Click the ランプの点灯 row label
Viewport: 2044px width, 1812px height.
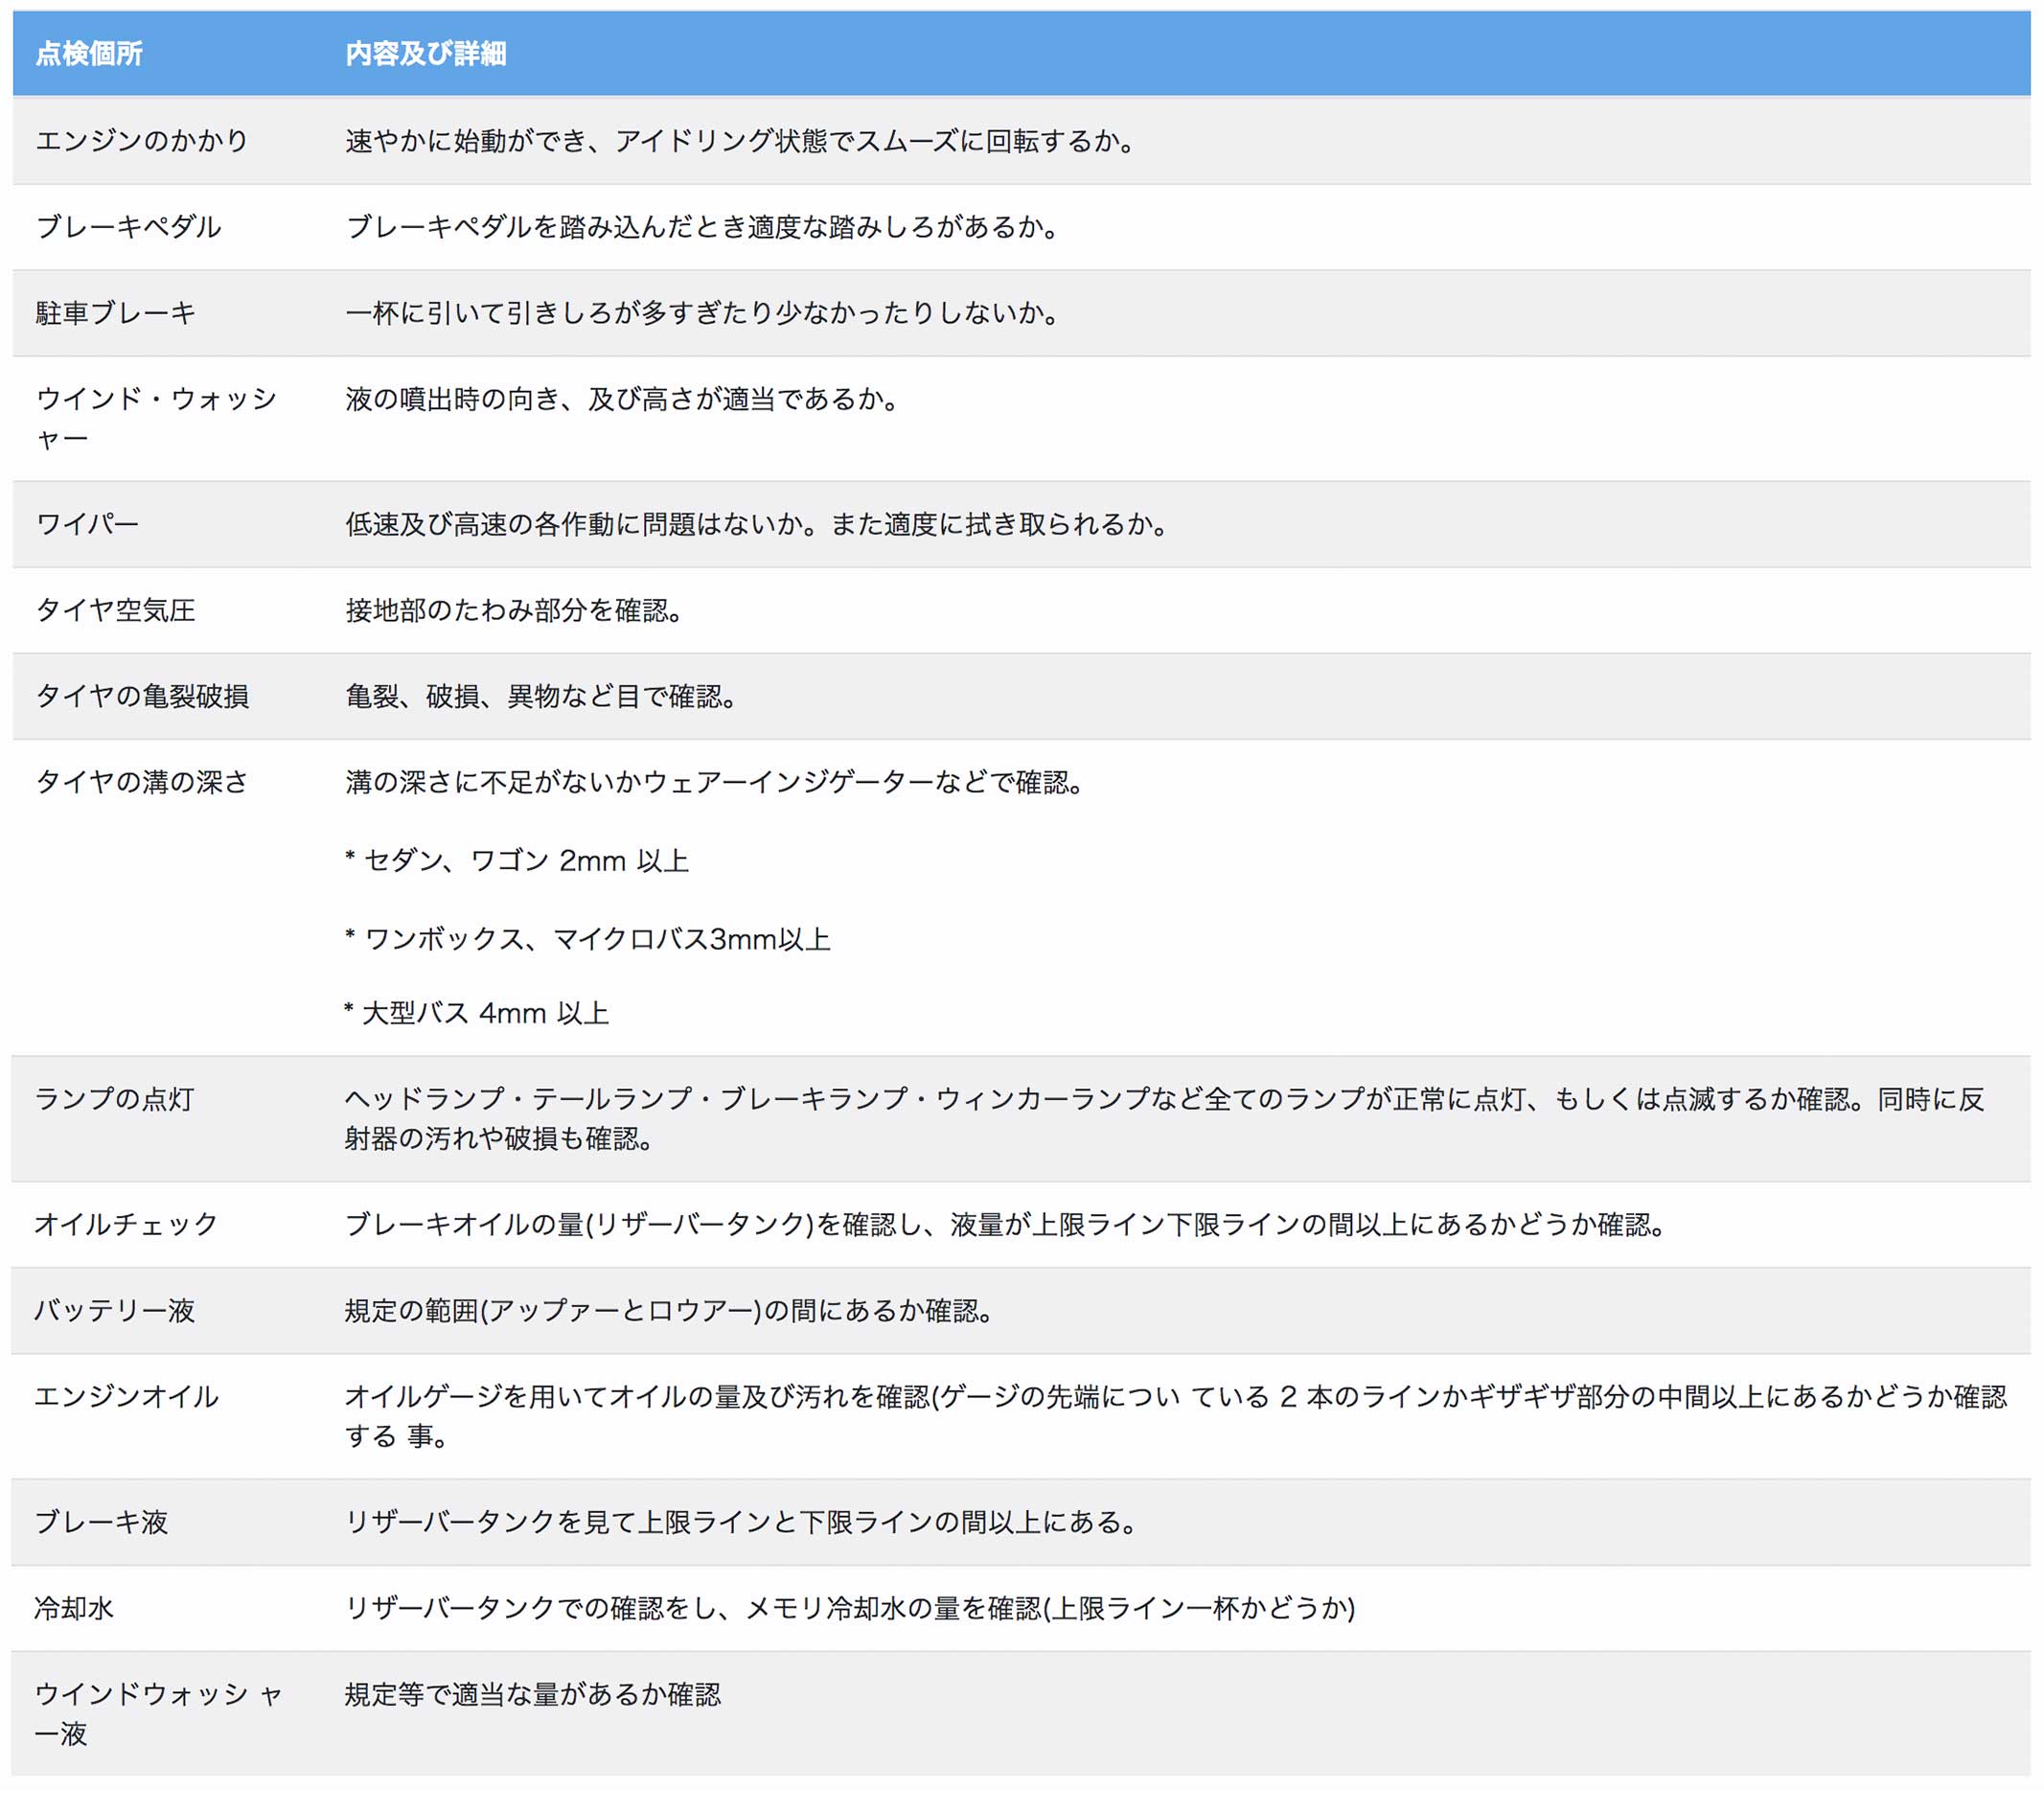point(114,1099)
